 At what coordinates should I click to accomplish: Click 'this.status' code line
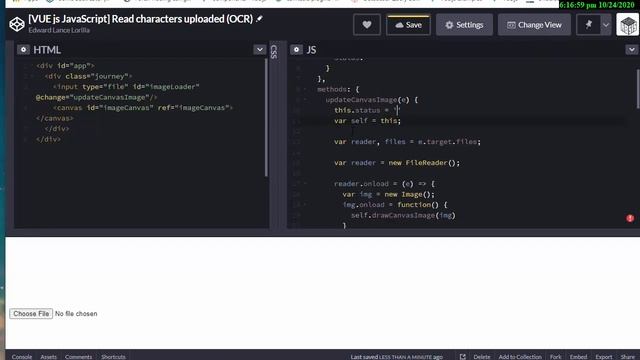tap(367, 110)
